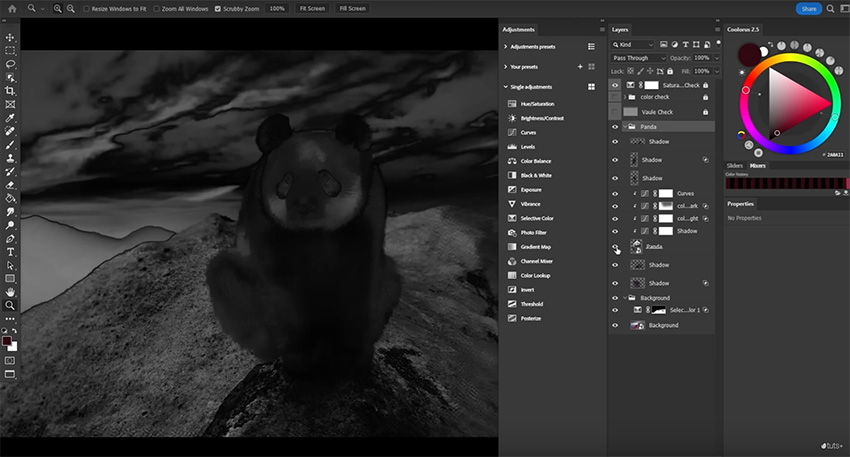This screenshot has height=457, width=850.
Task: Toggle visibility of the Panda group
Action: pyautogui.click(x=615, y=128)
